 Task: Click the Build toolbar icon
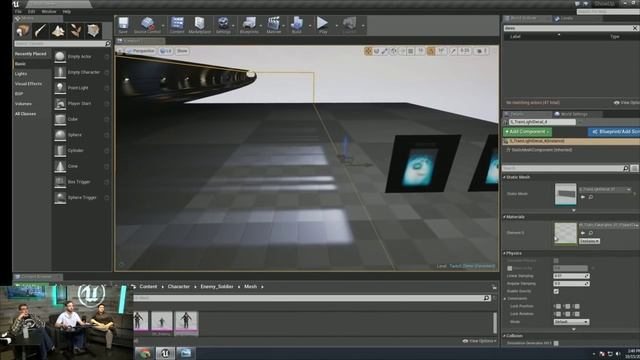click(297, 25)
